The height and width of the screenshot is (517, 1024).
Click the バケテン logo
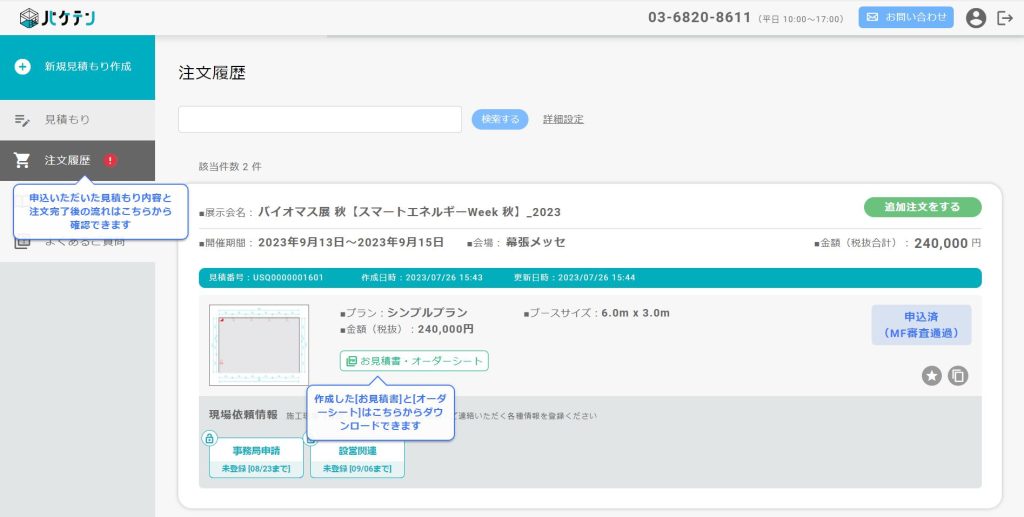coord(57,18)
